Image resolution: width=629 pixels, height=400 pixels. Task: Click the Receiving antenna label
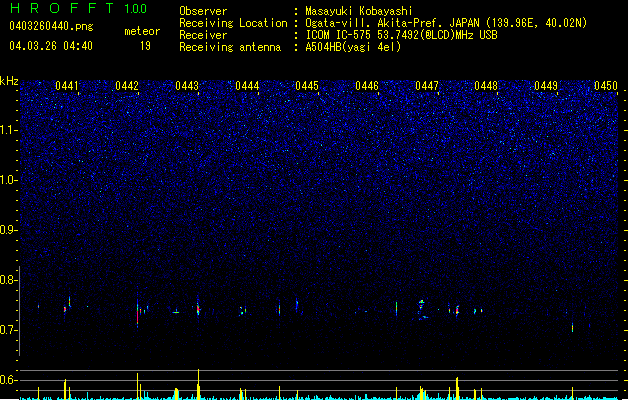coord(230,47)
